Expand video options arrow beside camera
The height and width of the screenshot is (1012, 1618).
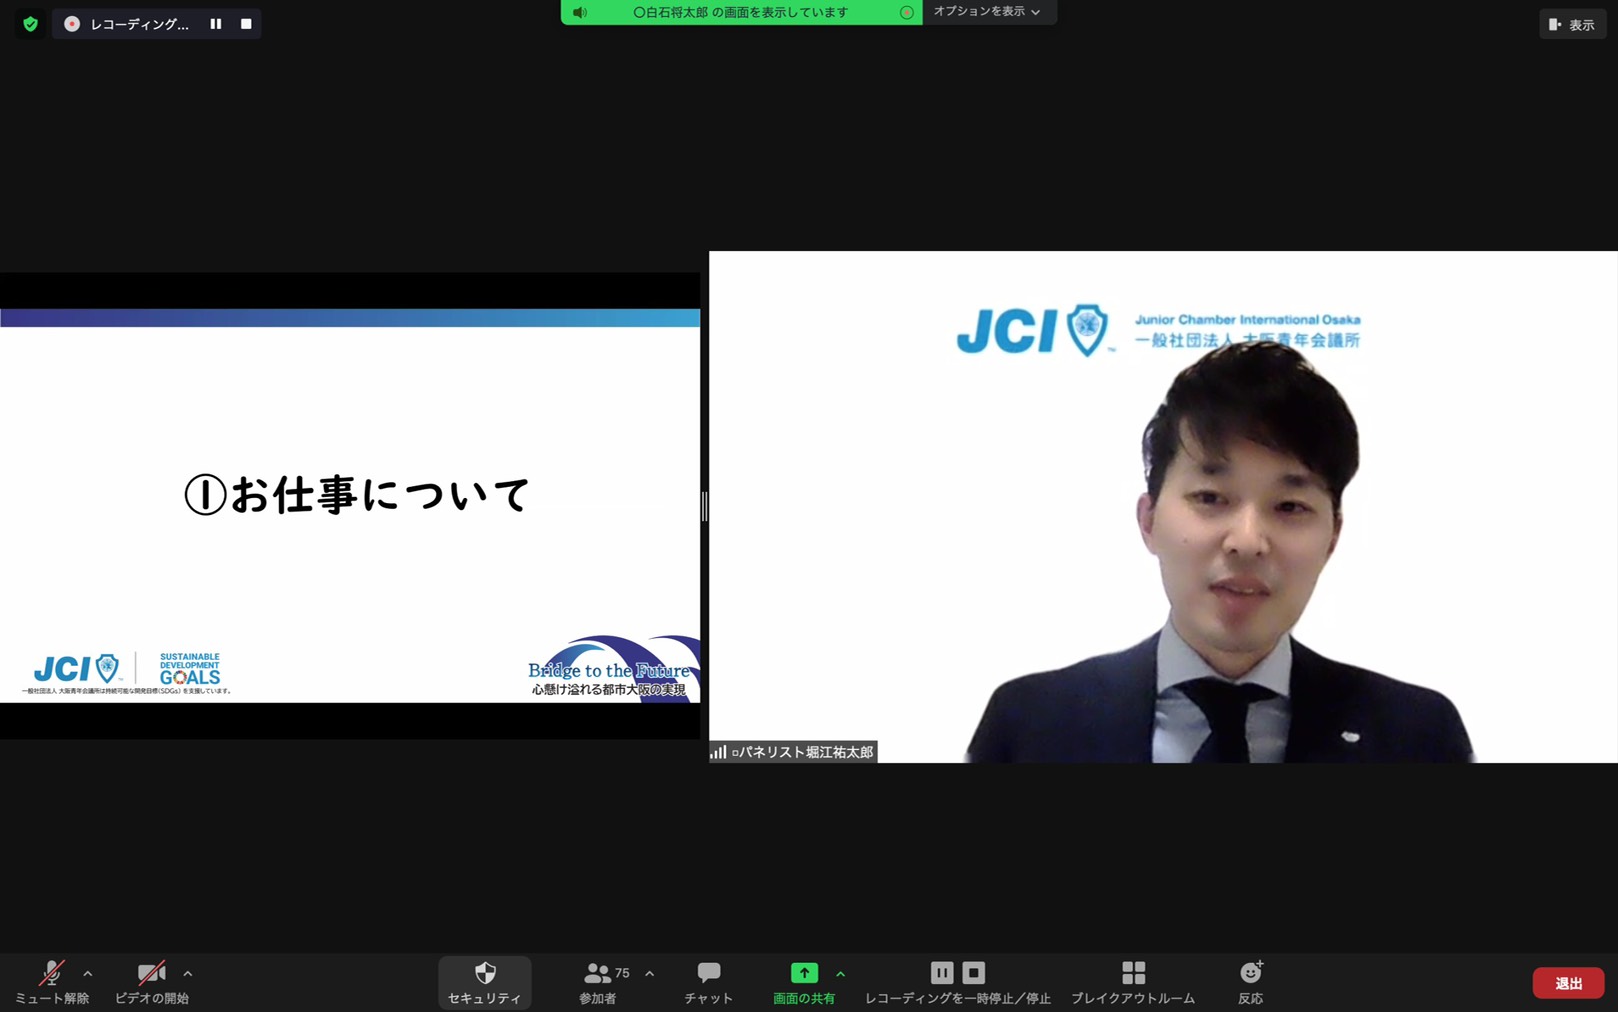pyautogui.click(x=188, y=973)
